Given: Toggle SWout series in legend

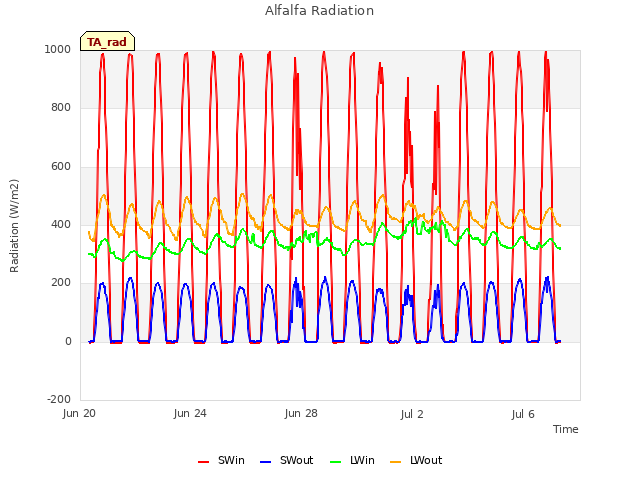Looking at the screenshot, I should (x=287, y=460).
